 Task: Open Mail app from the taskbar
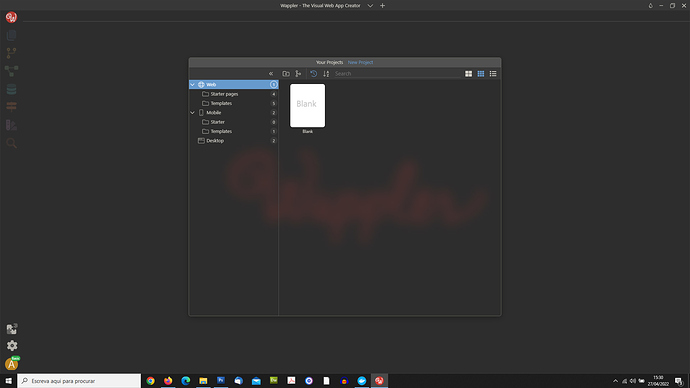tap(256, 381)
